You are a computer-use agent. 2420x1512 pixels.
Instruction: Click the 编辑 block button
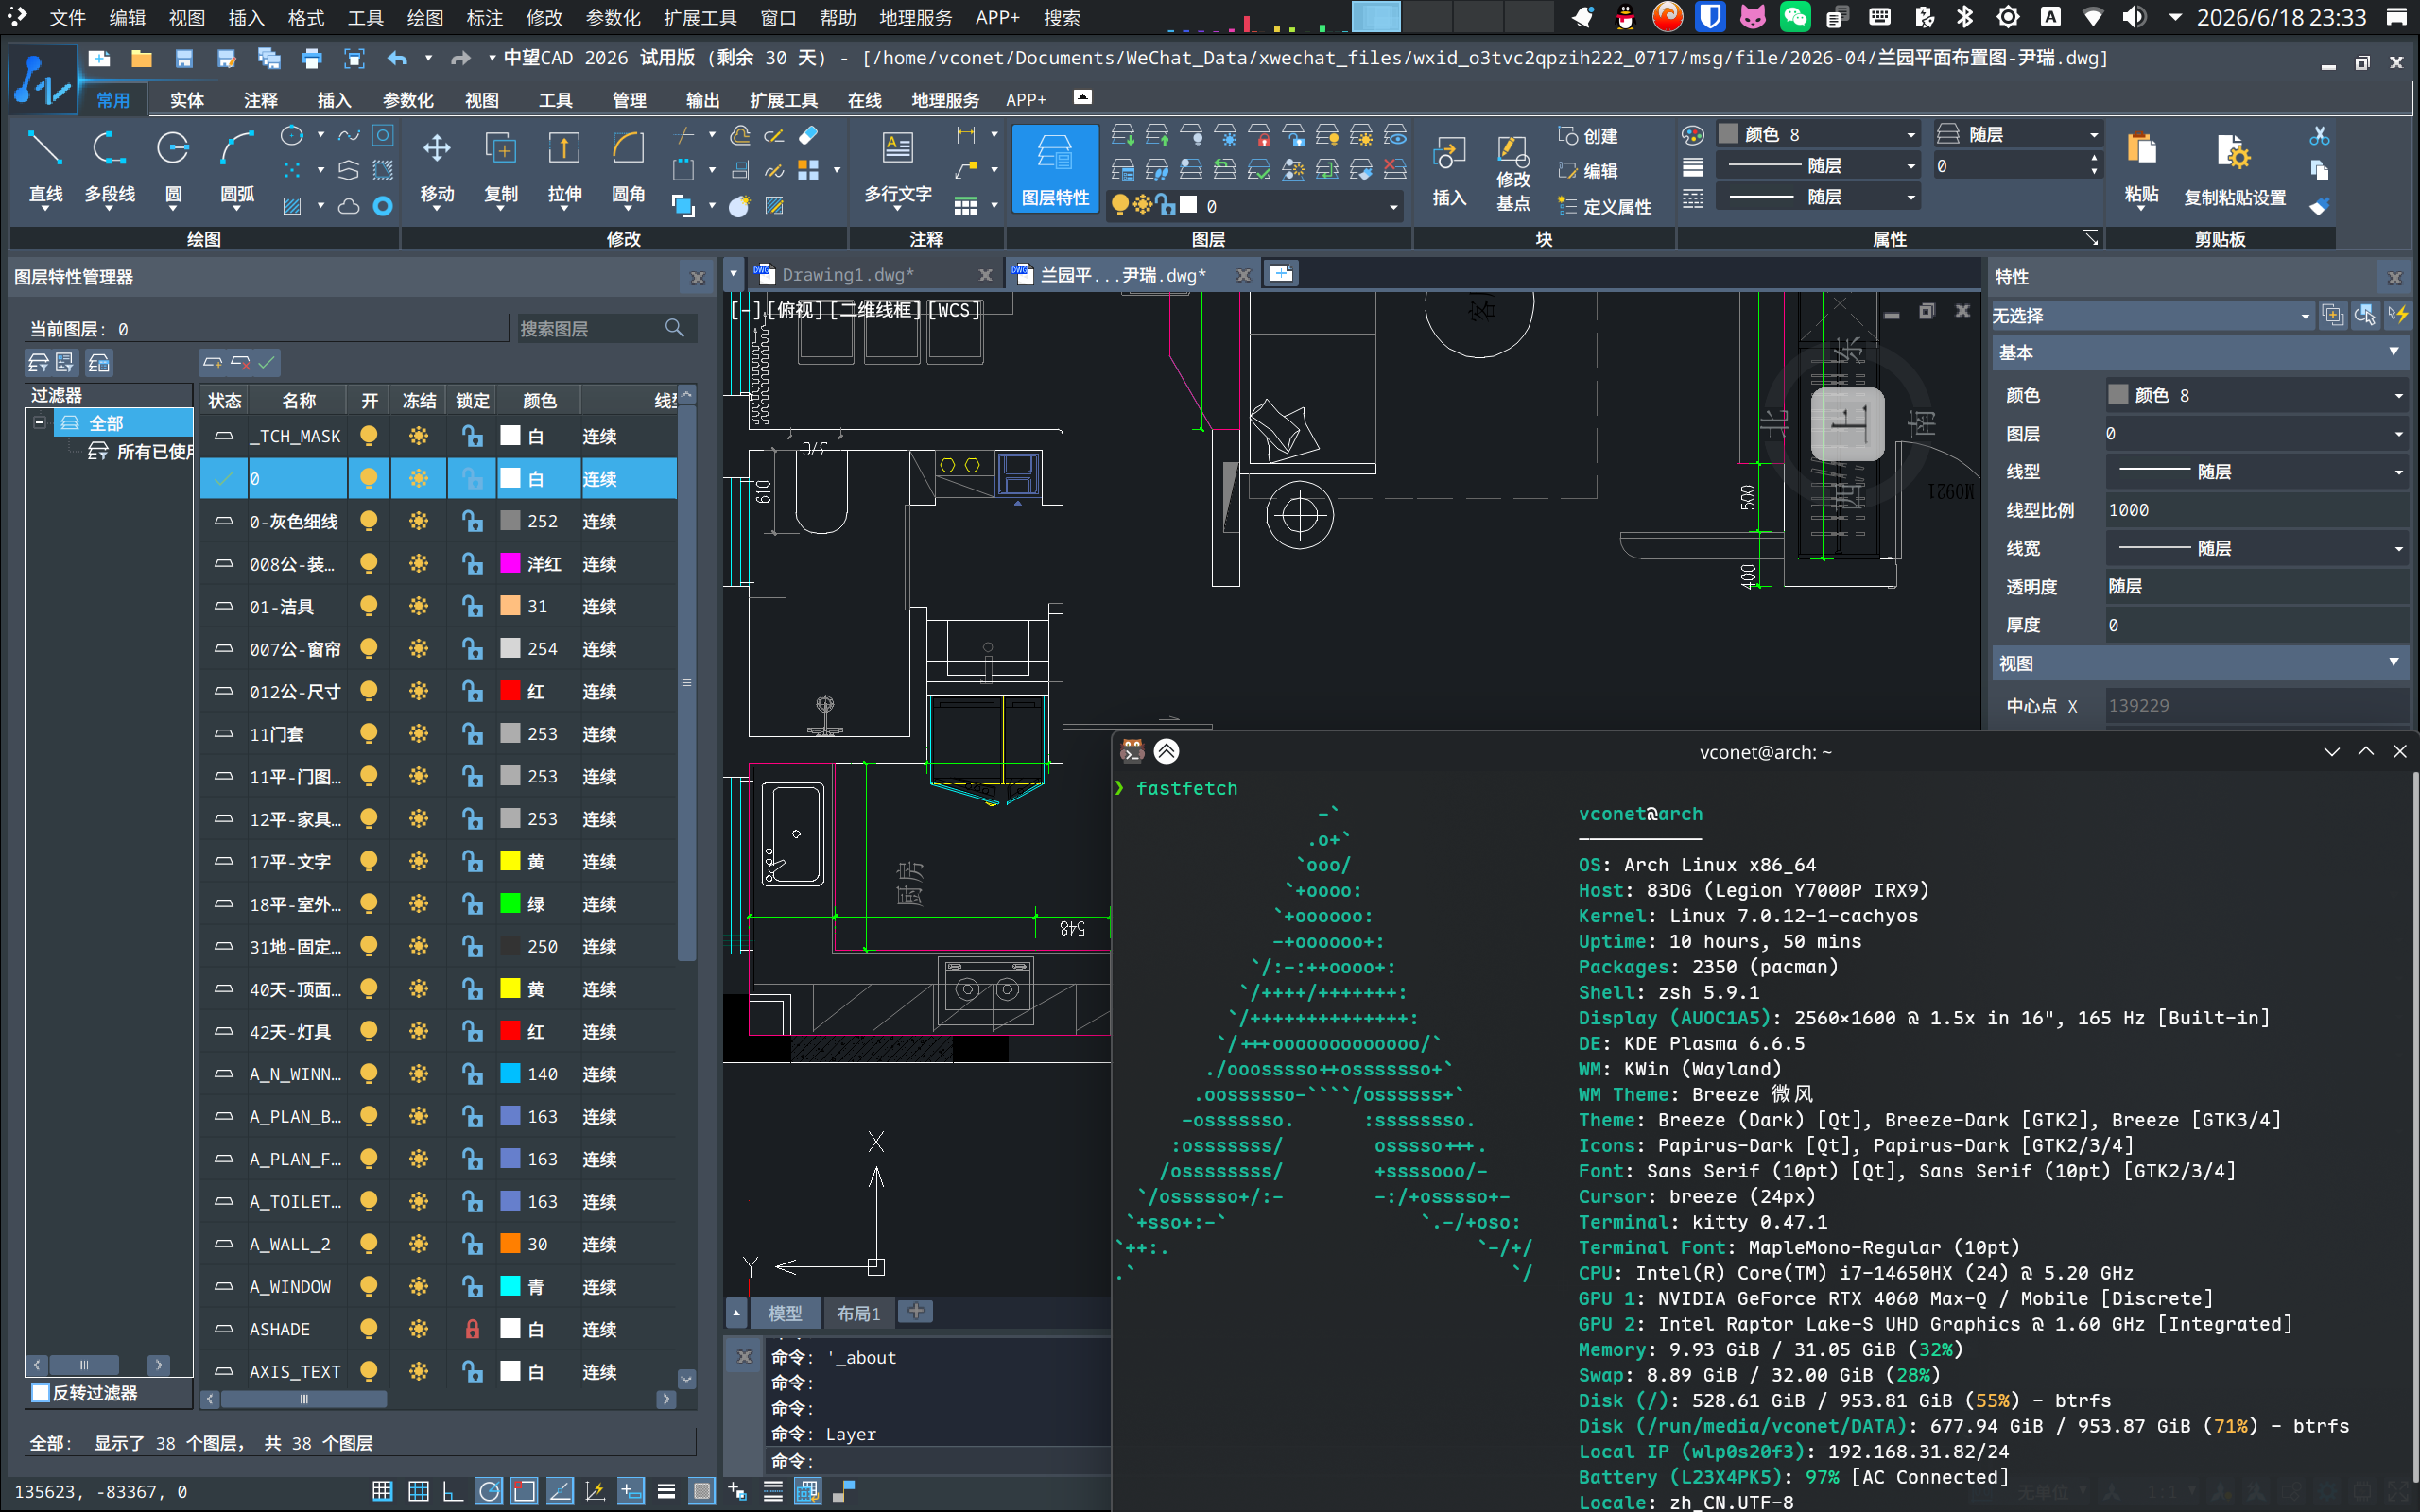[x=1589, y=171]
